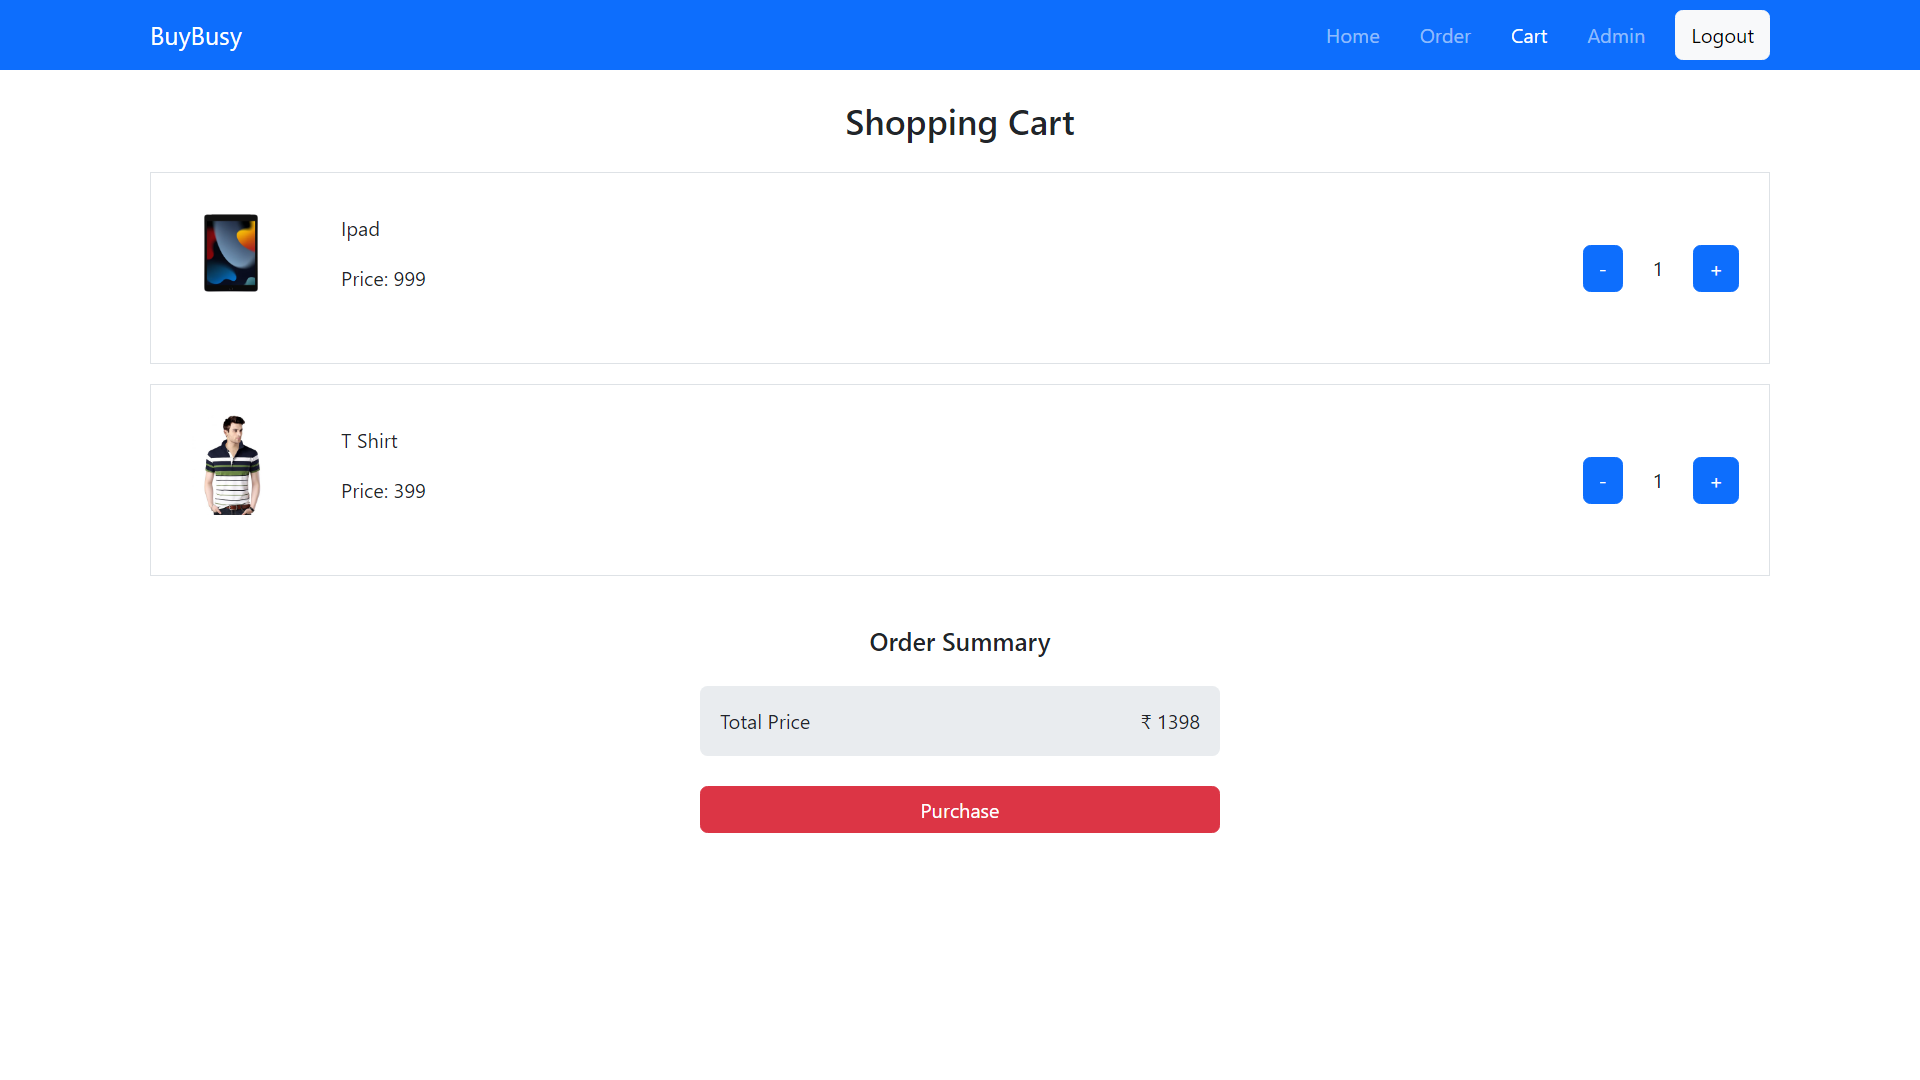Image resolution: width=1920 pixels, height=1080 pixels.
Task: Open the Home page
Action: click(x=1352, y=36)
